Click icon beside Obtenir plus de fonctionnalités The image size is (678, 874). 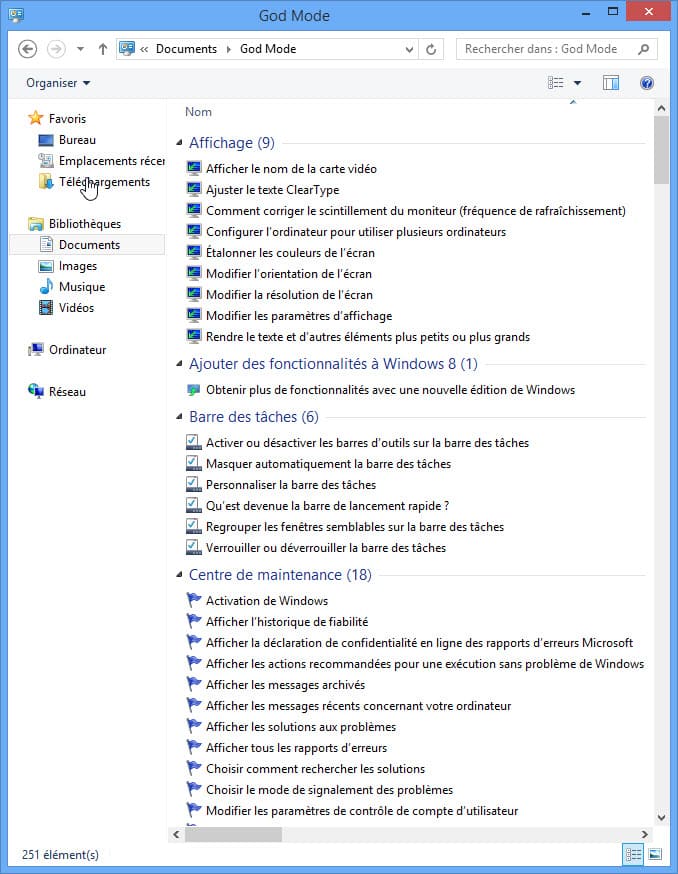[x=193, y=390]
